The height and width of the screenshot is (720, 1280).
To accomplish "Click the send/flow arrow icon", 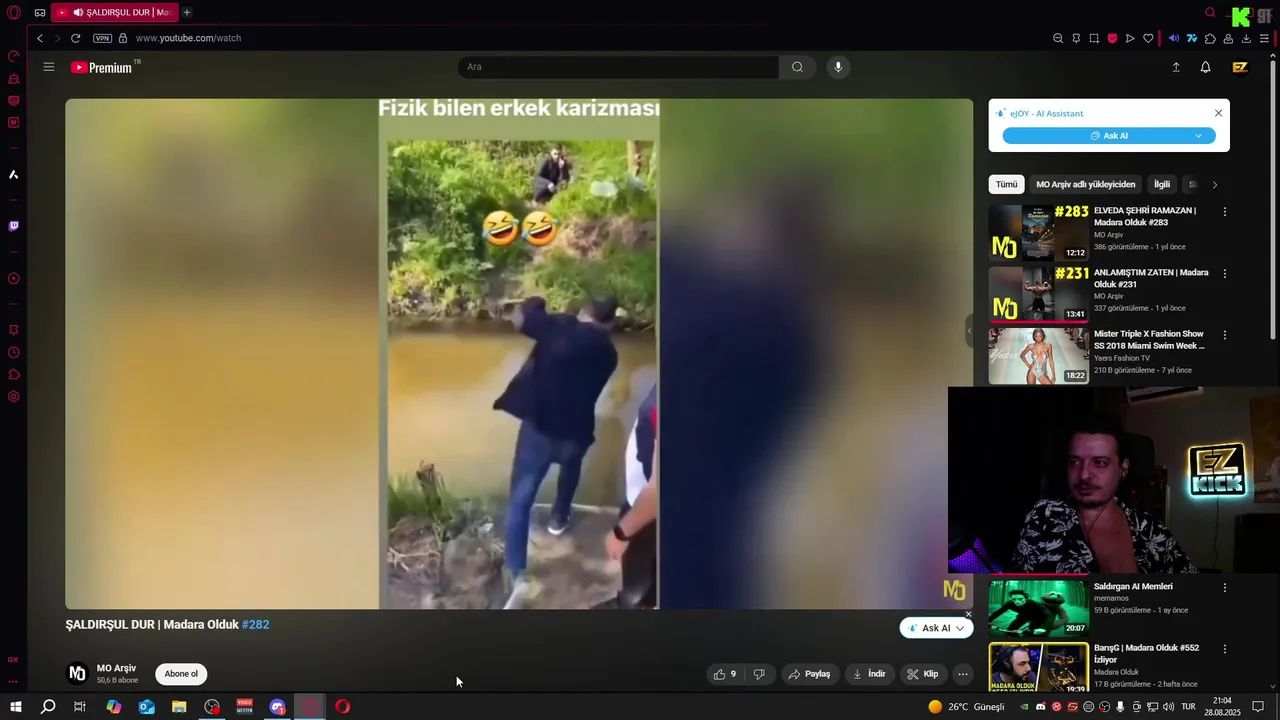I will (1130, 38).
